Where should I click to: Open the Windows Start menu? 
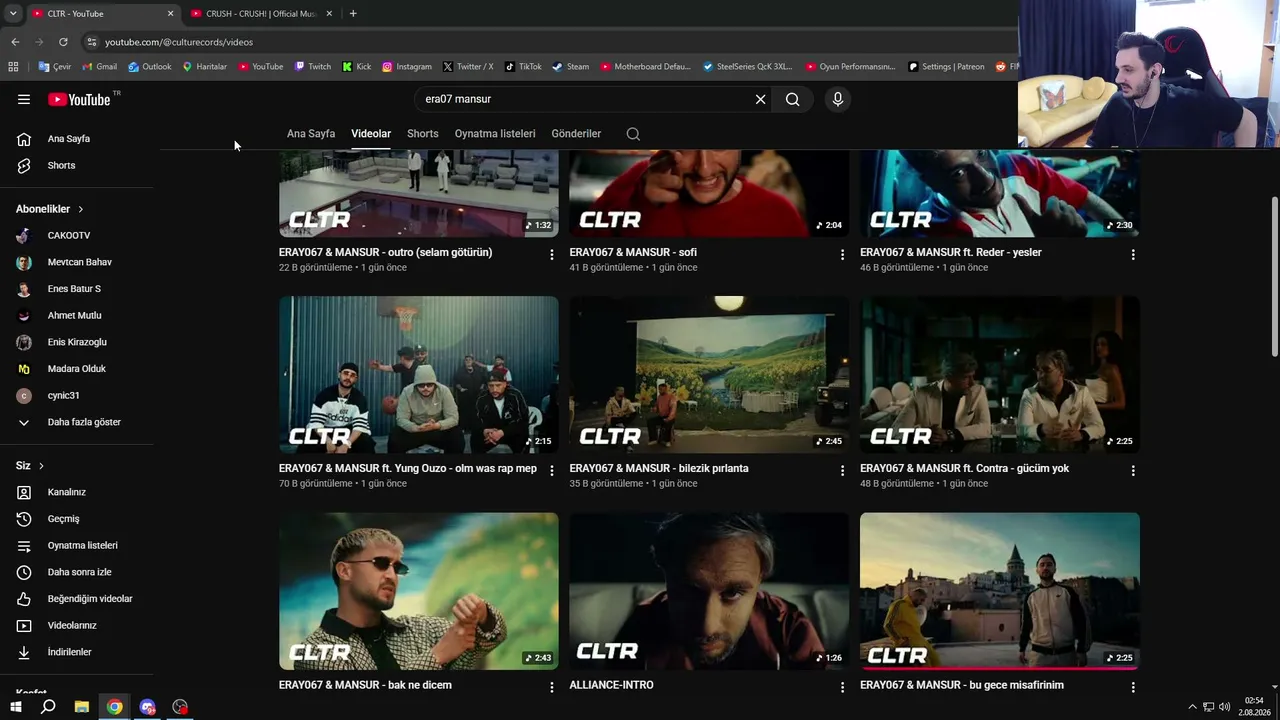tap(15, 707)
